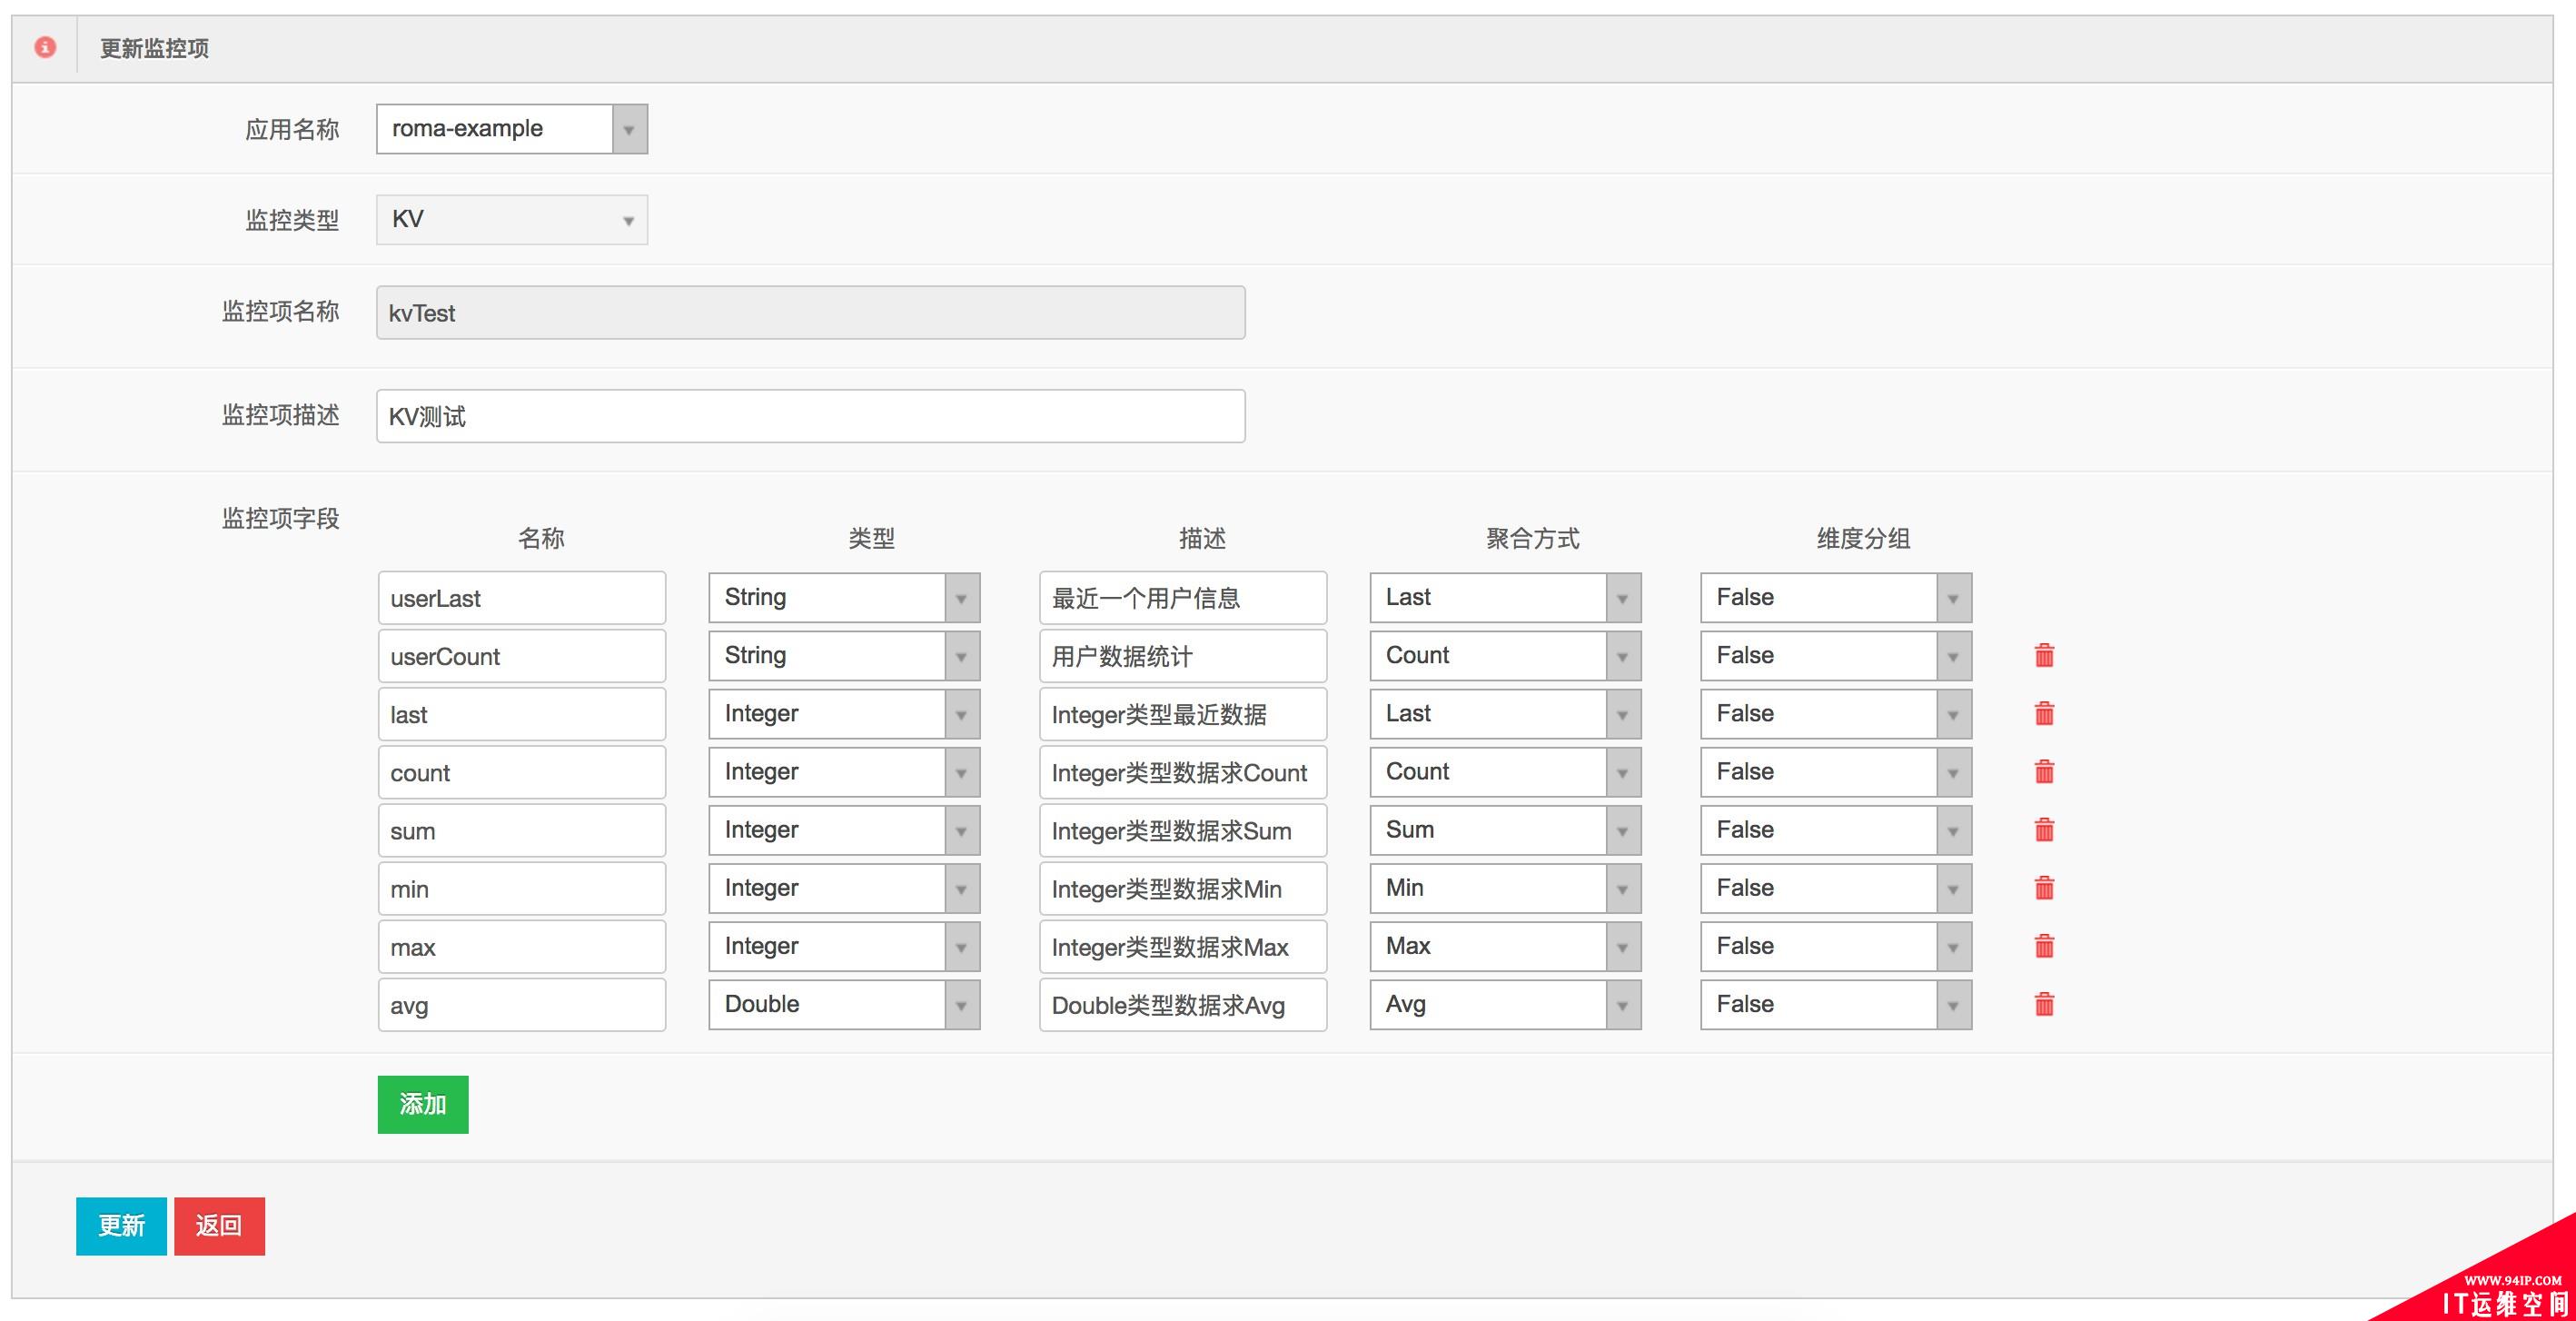The image size is (2576, 1321).
Task: Click the red info icon in header
Action: point(45,47)
